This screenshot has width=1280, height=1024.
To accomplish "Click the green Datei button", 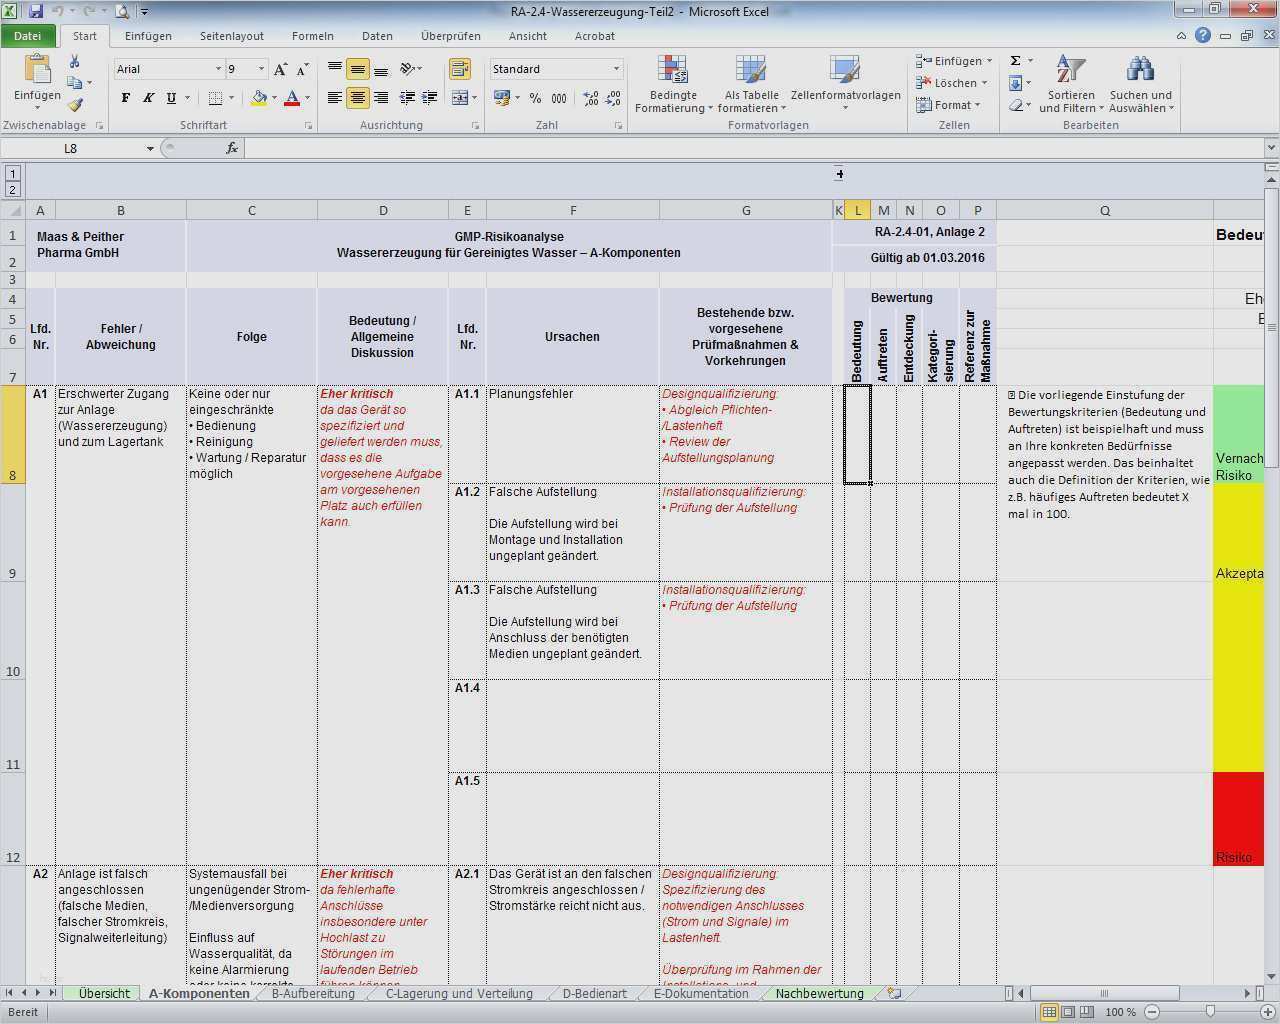I will pos(28,36).
